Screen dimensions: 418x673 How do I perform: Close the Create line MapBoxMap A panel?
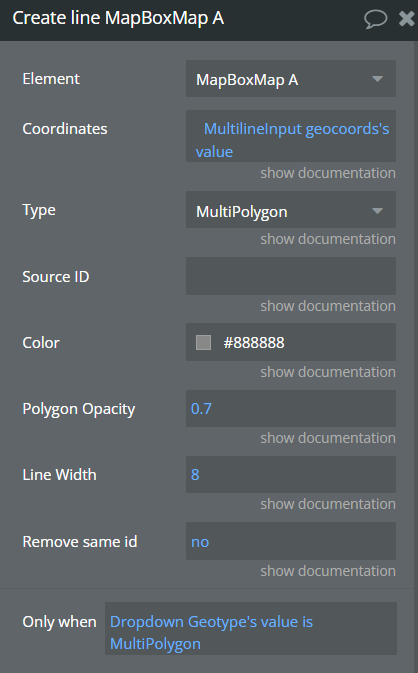point(406,19)
